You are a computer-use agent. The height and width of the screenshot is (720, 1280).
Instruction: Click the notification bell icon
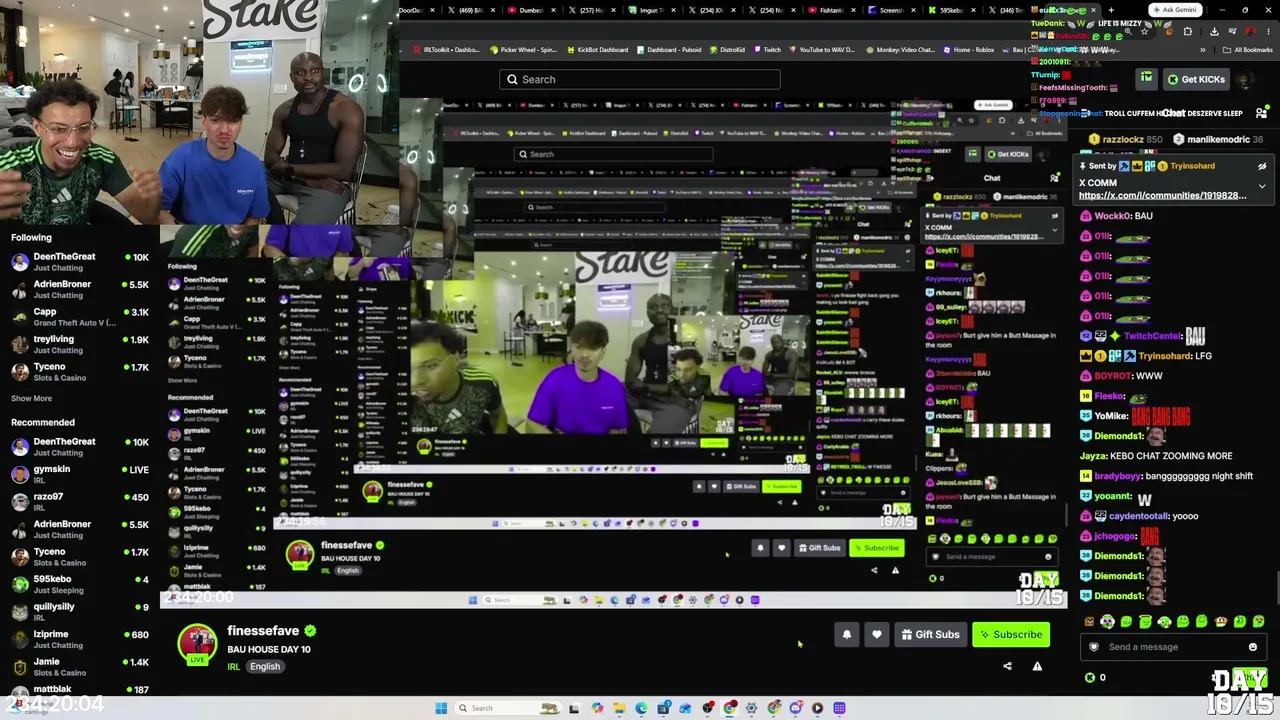847,634
